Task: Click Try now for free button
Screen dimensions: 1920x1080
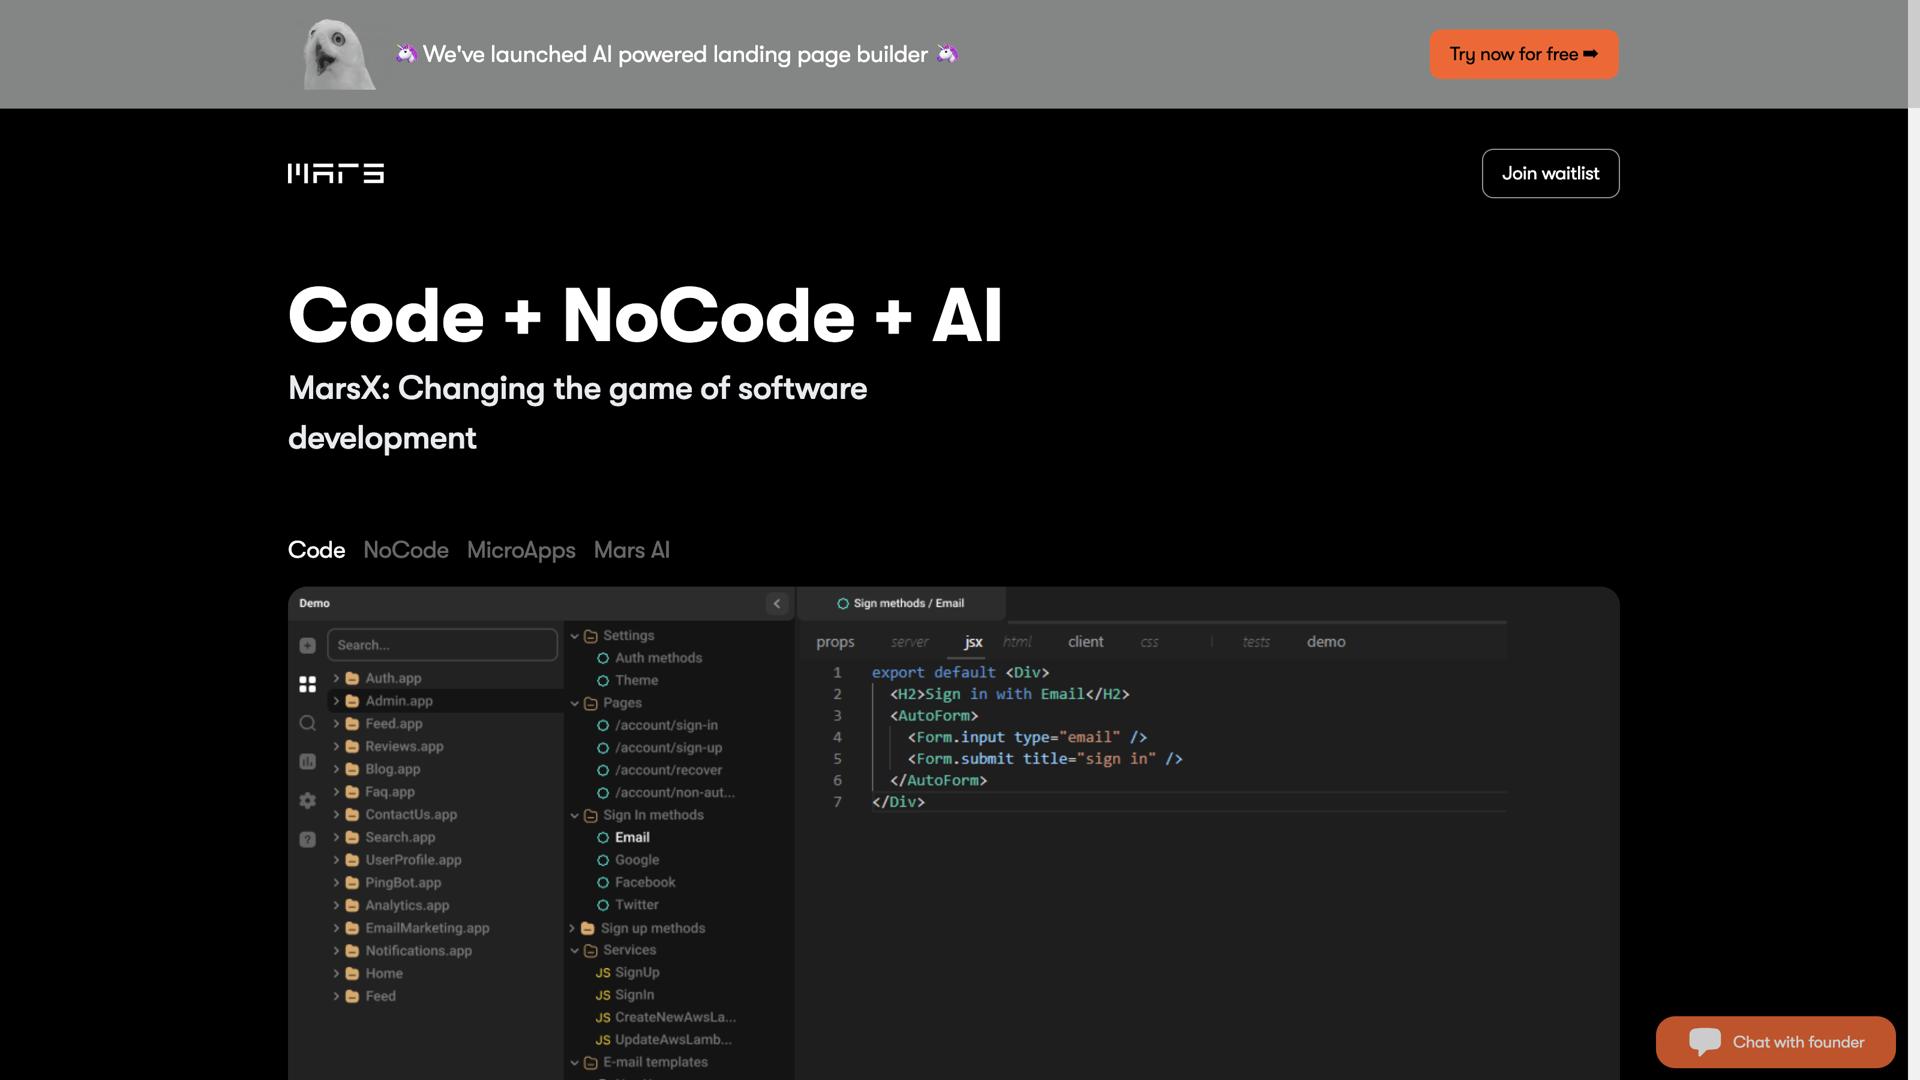Action: point(1523,54)
